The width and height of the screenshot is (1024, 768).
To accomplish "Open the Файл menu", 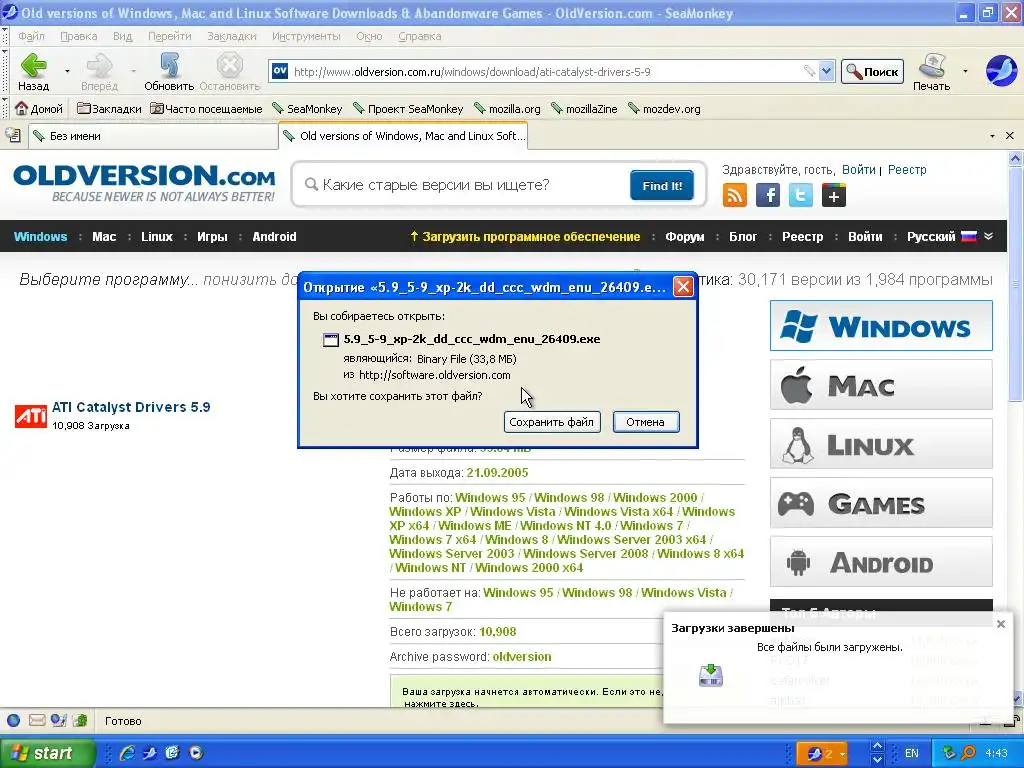I will tap(31, 36).
